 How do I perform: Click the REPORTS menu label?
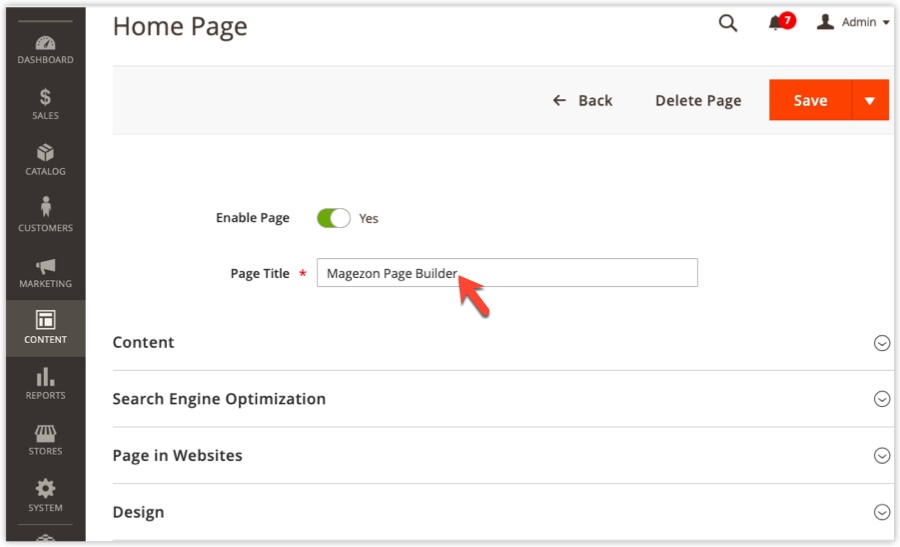coord(45,395)
